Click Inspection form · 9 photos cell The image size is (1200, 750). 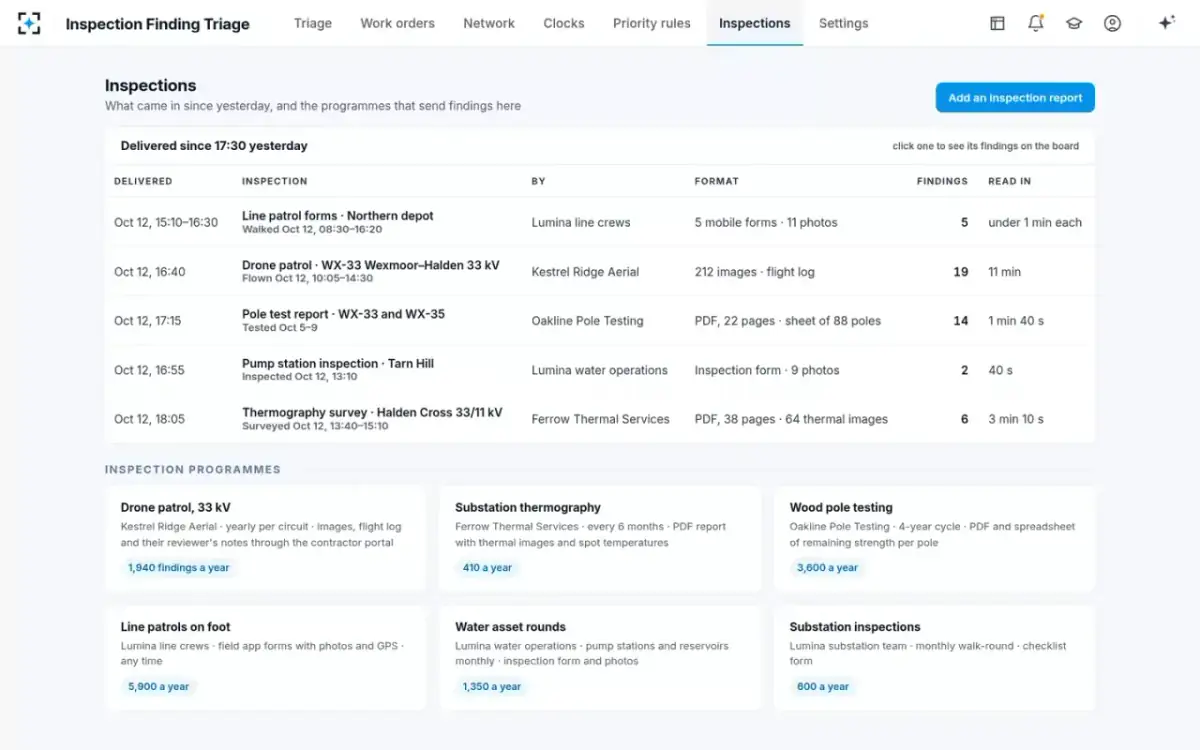tap(767, 370)
